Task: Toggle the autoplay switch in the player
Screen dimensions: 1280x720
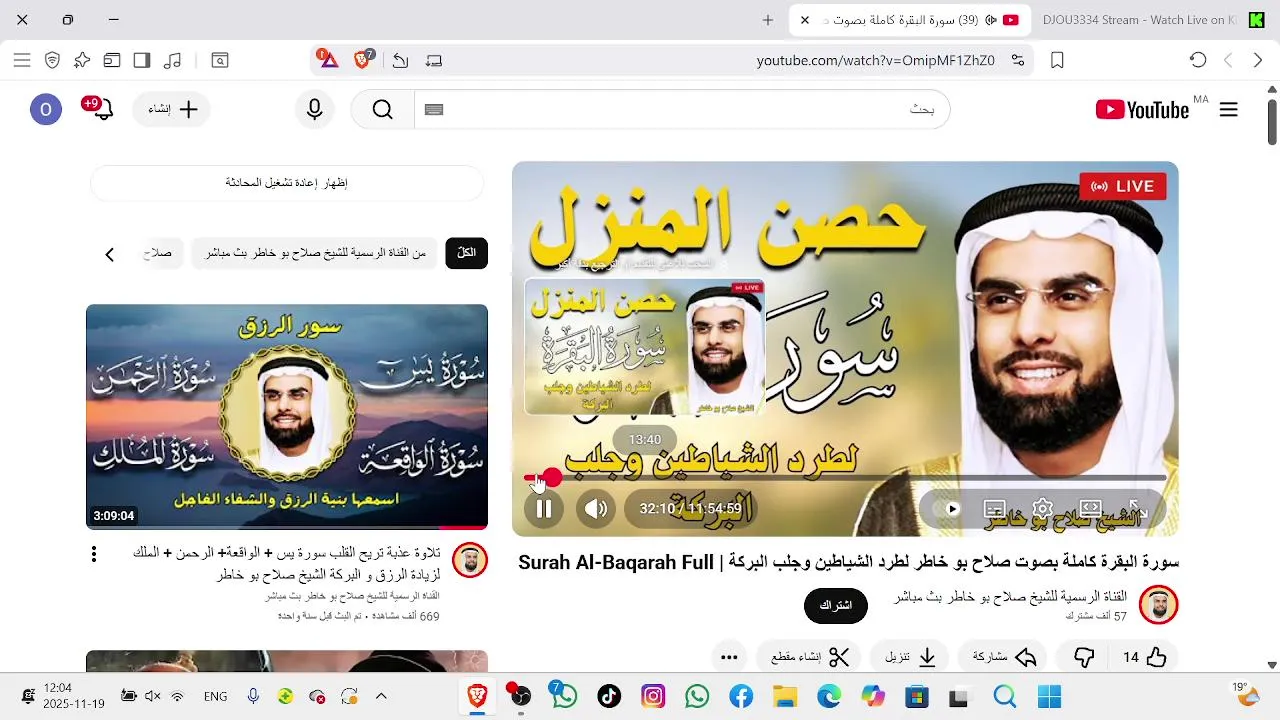Action: point(946,509)
